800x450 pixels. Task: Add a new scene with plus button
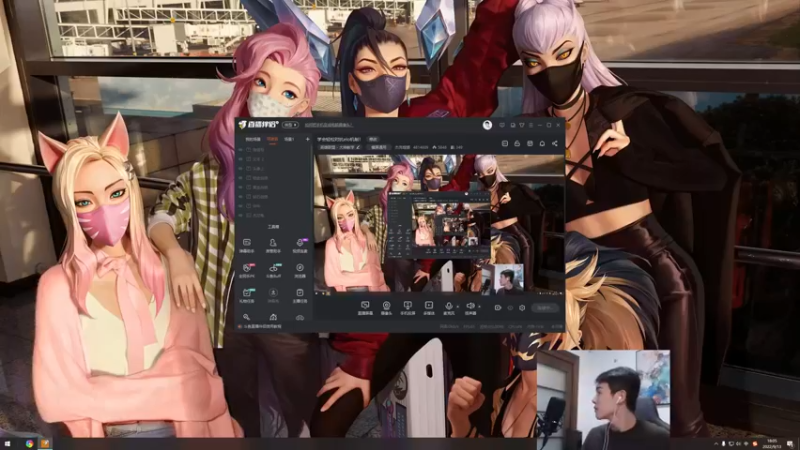pos(308,139)
